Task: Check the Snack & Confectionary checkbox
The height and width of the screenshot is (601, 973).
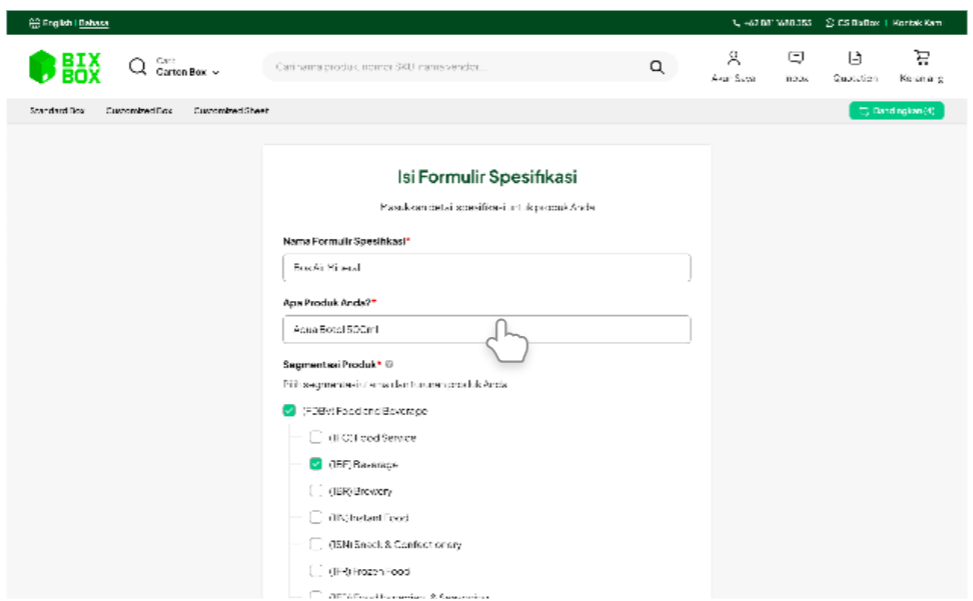Action: click(316, 545)
